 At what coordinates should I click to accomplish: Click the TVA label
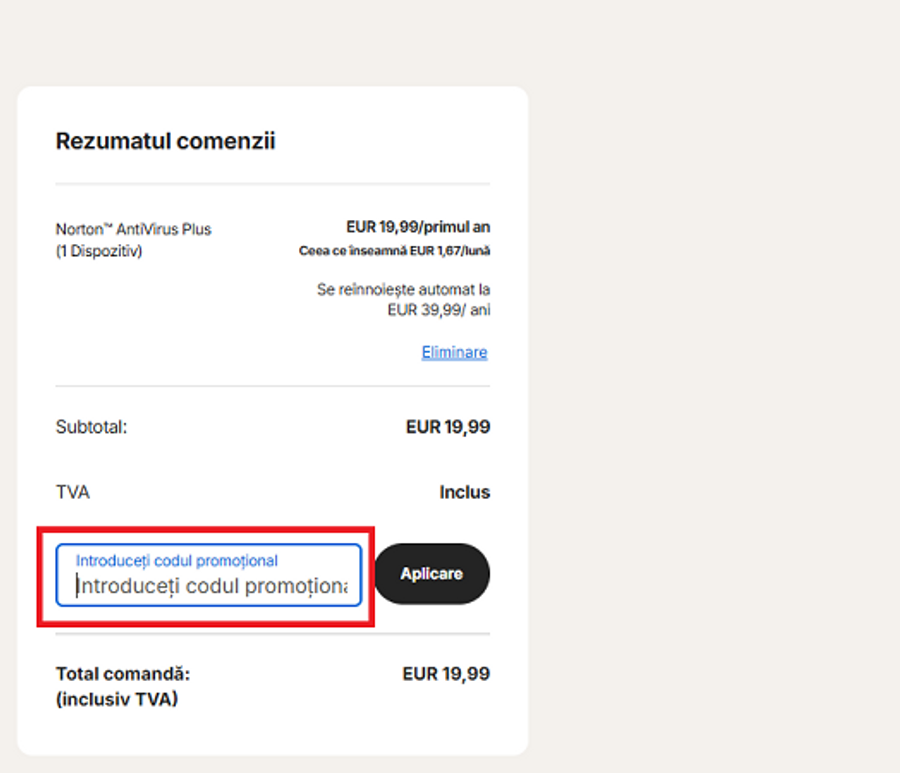click(x=72, y=492)
